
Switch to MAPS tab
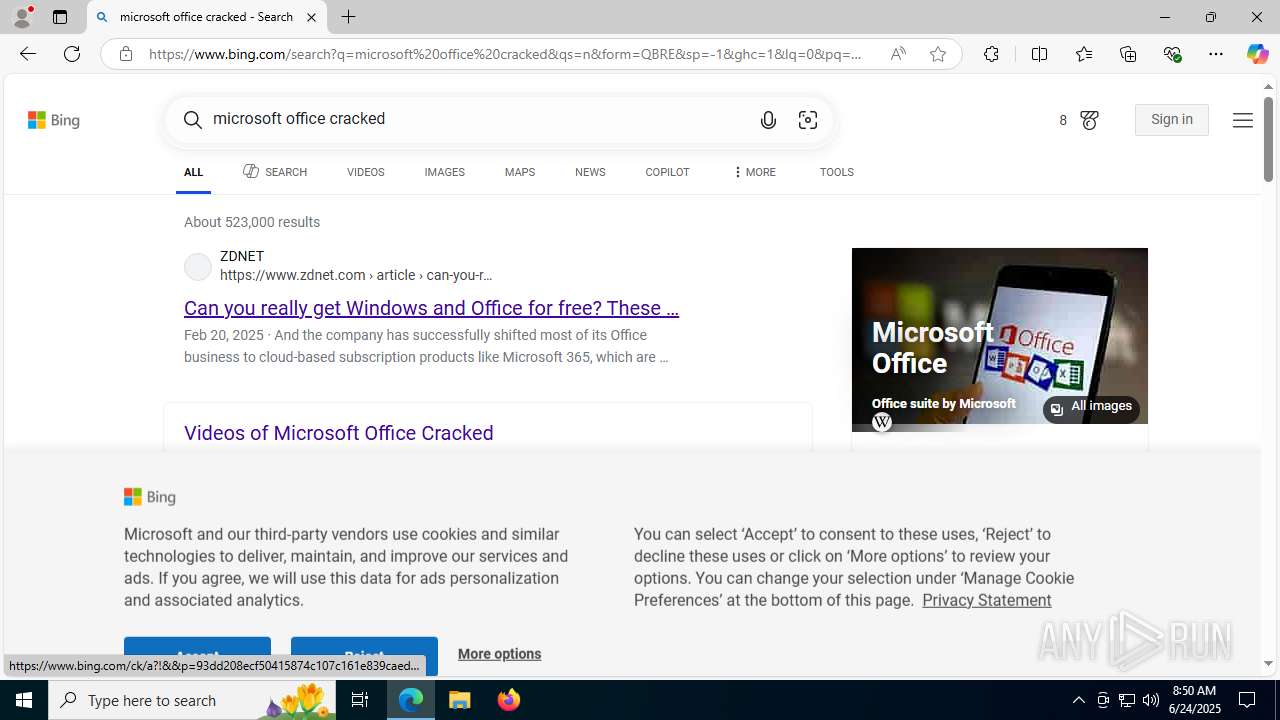coord(519,172)
